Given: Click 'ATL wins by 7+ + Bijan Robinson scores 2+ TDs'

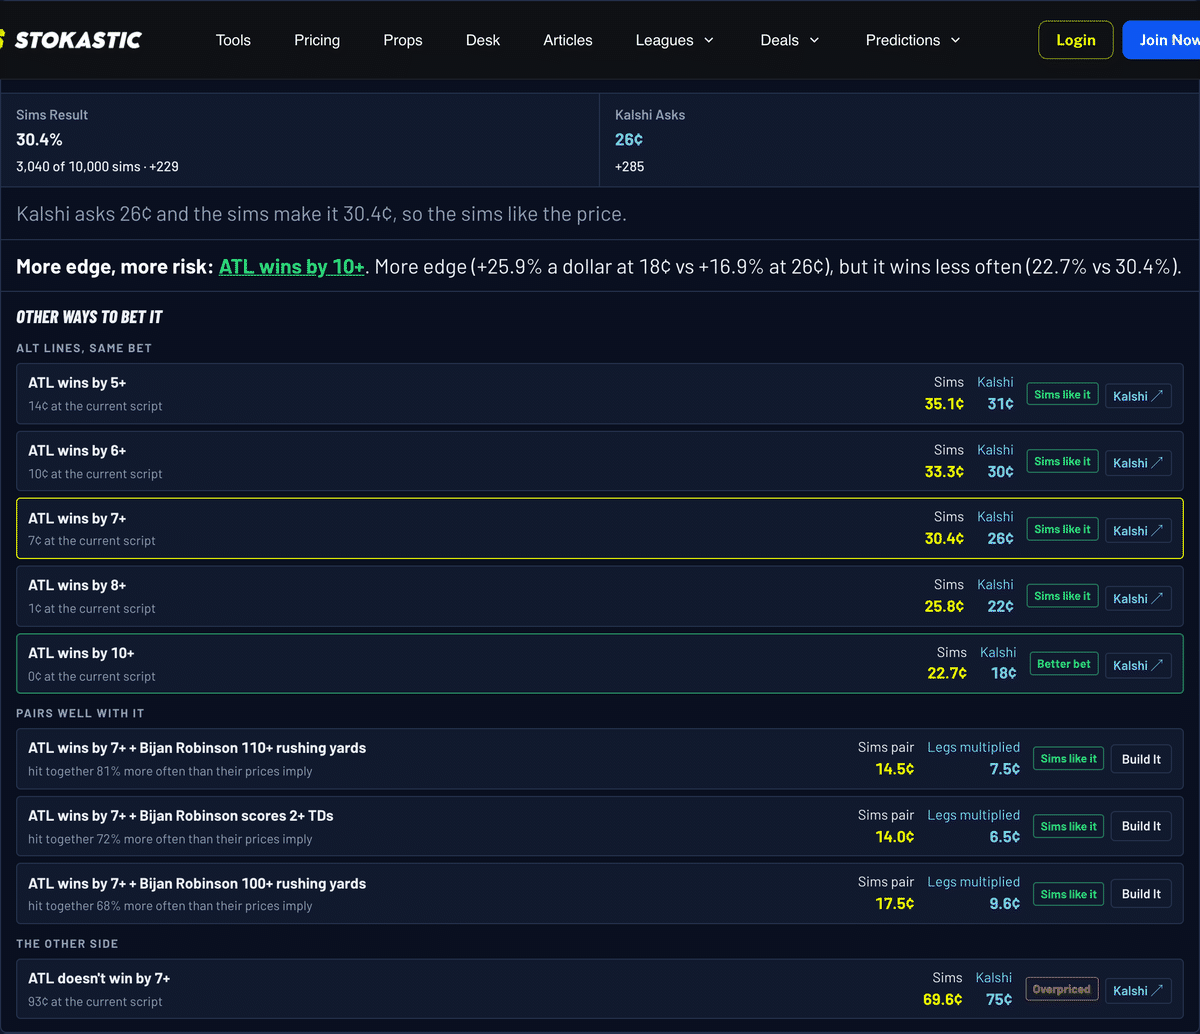Looking at the screenshot, I should [x=181, y=816].
